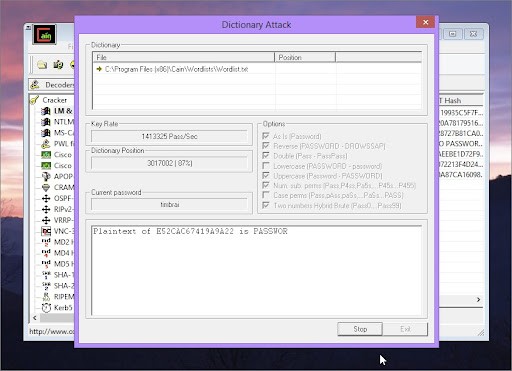Select the Decoders tab in Cain window
The width and height of the screenshot is (512, 371).
(52, 85)
